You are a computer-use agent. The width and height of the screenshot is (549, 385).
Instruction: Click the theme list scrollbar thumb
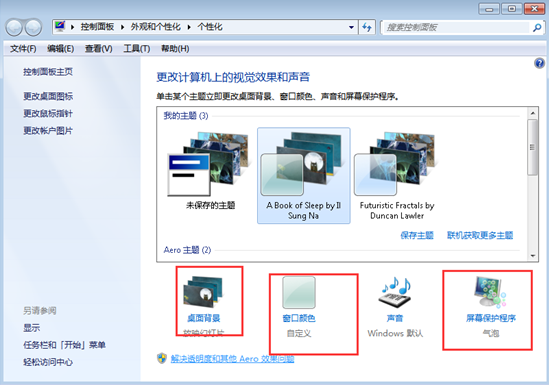pos(533,147)
